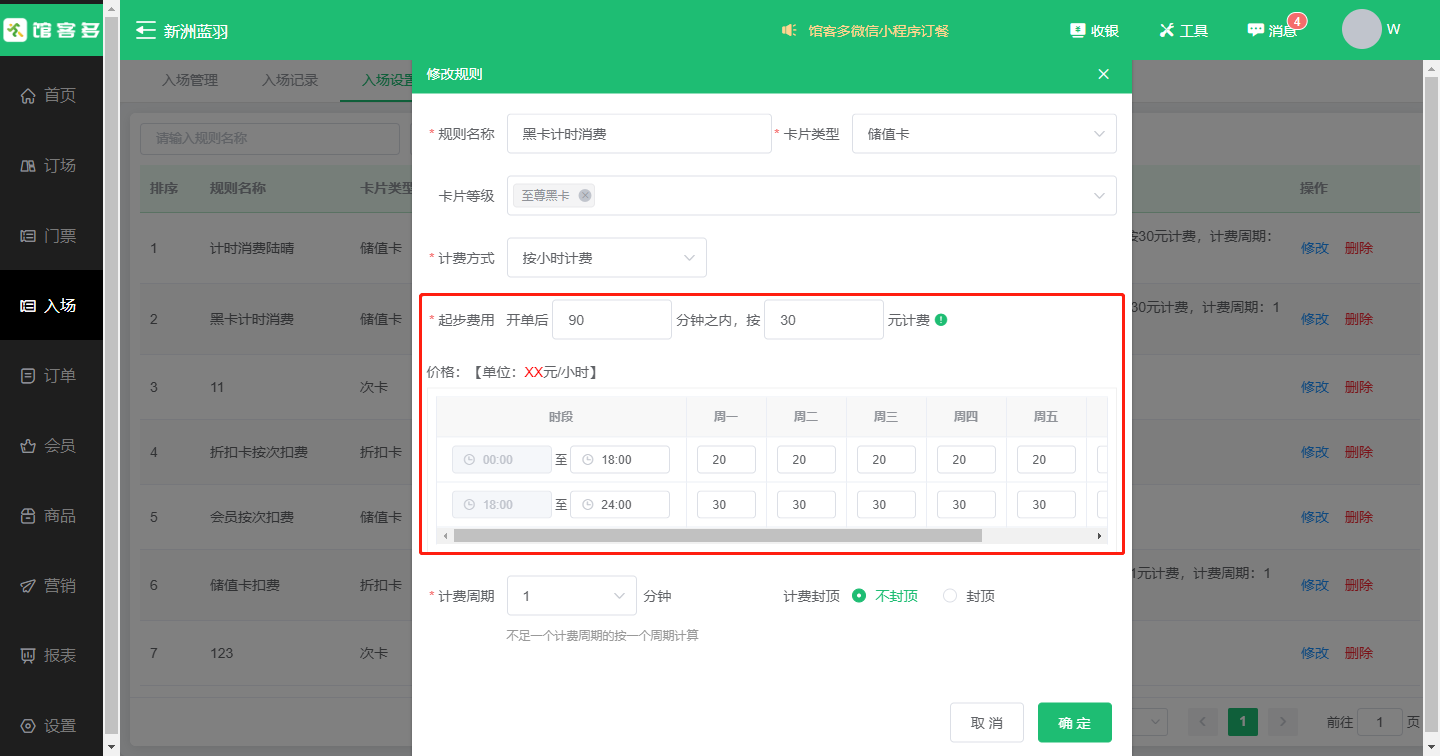Remove the 至尊黑卡 tag via its x icon
The image size is (1440, 756).
pyautogui.click(x=585, y=195)
